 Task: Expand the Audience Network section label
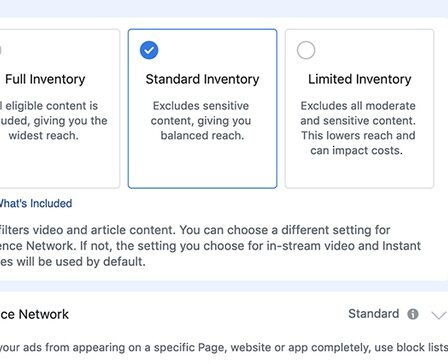34,314
